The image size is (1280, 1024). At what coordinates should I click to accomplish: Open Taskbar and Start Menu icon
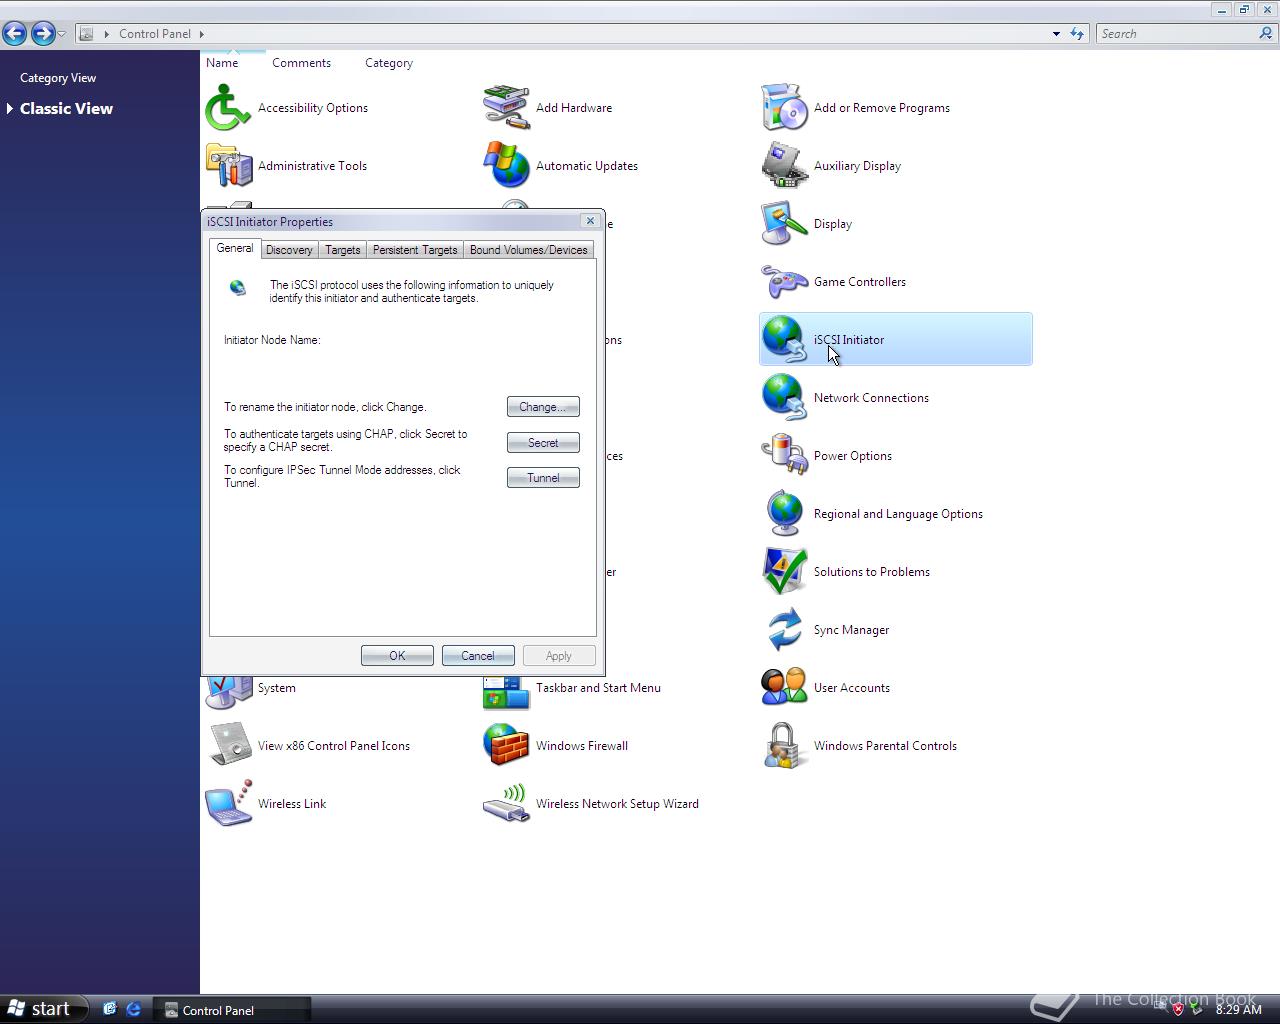click(x=506, y=693)
